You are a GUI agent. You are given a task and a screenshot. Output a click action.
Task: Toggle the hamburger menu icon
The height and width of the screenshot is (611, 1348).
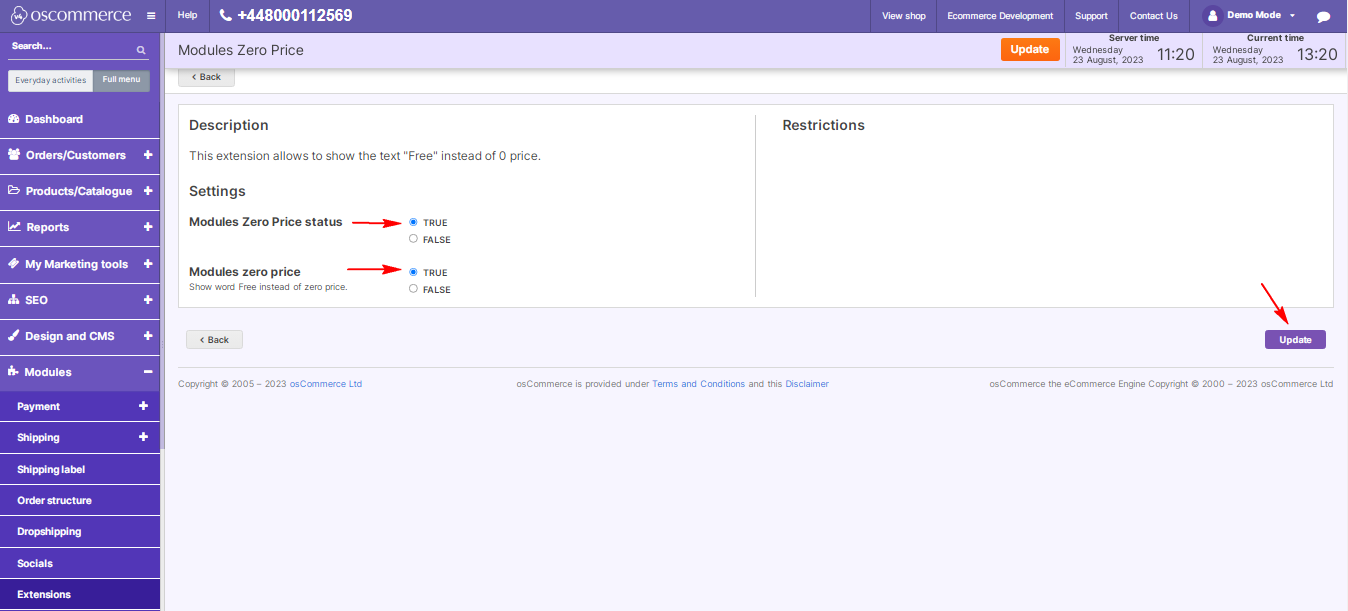150,16
